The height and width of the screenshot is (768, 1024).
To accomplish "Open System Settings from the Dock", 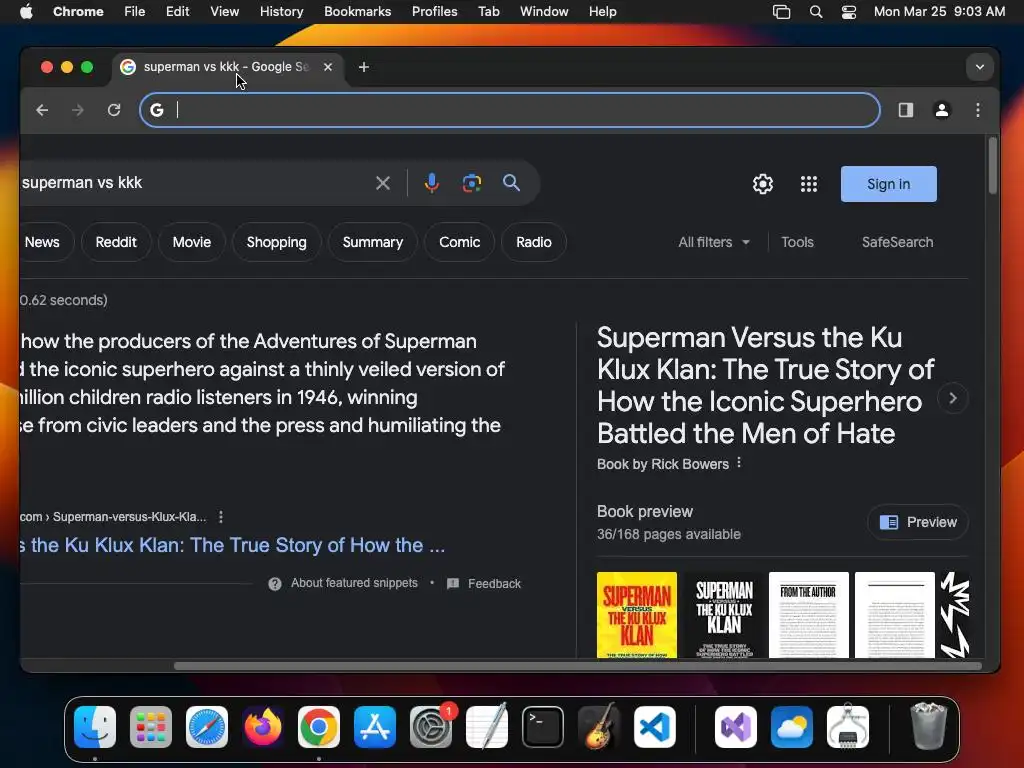I will point(431,727).
